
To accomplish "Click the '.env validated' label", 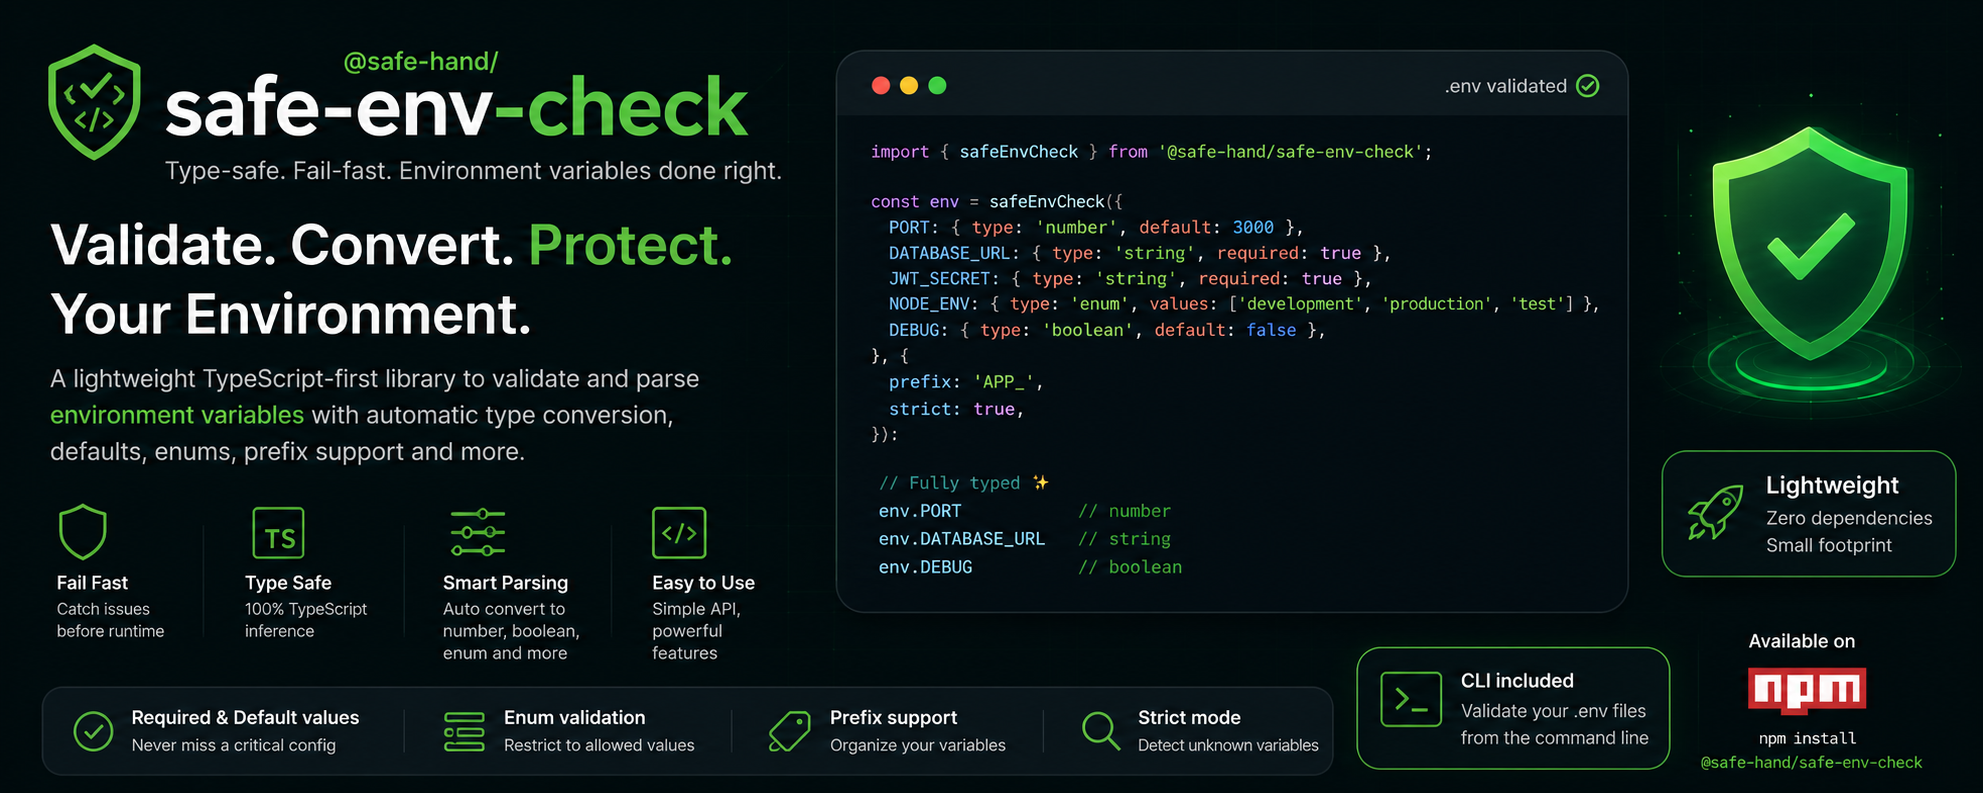I will click(x=1505, y=86).
